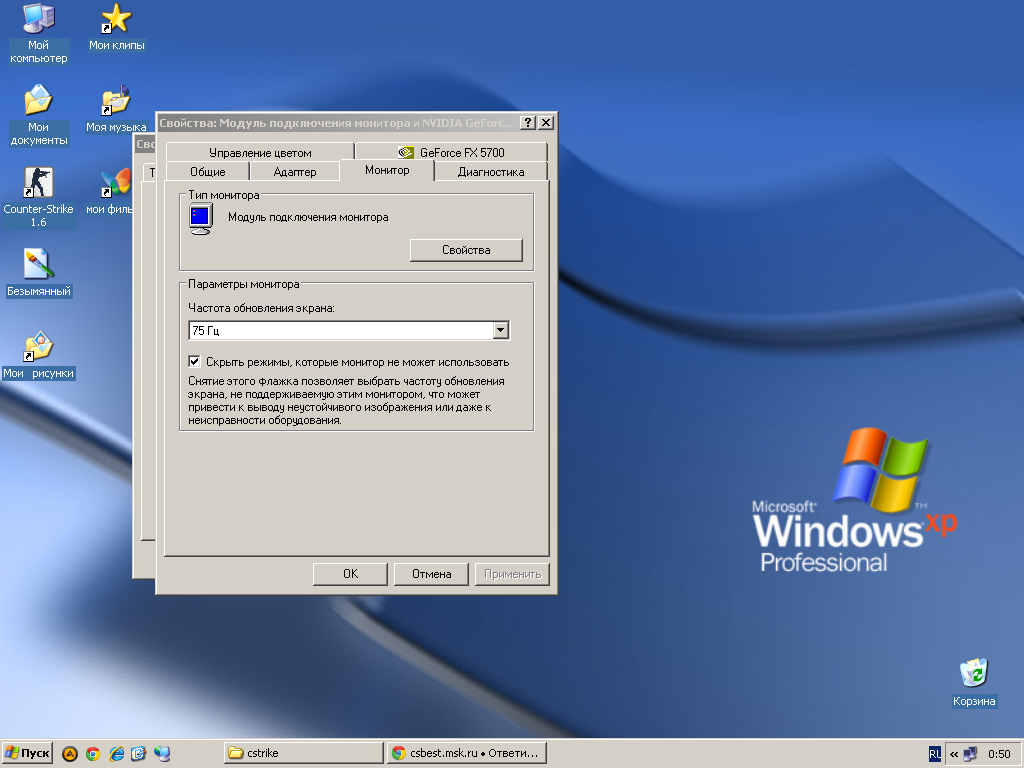Viewport: 1024px width, 768px height.
Task: Switch to the Адаптер tab
Action: tap(295, 172)
